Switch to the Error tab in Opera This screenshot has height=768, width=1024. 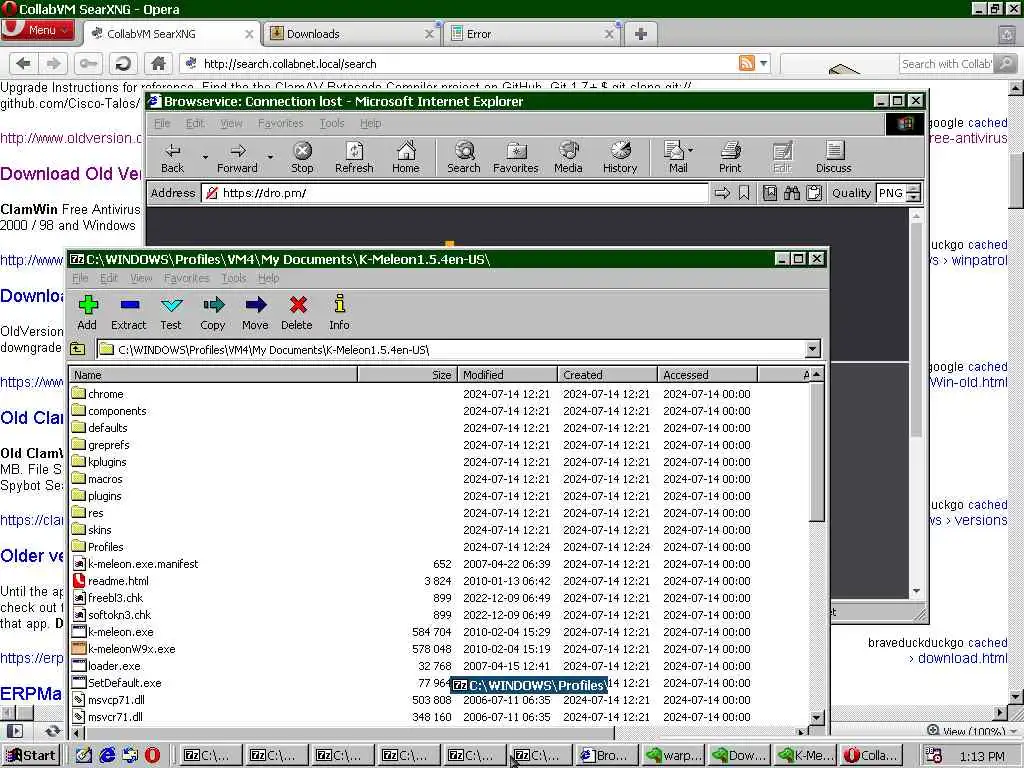click(x=533, y=34)
